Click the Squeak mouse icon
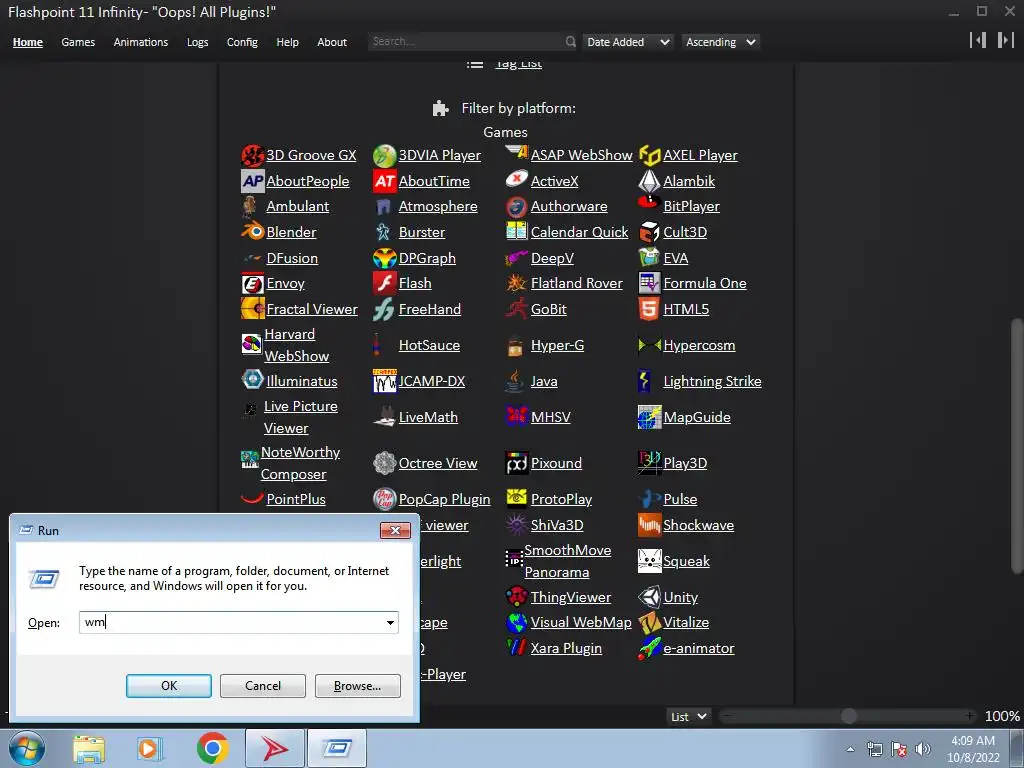This screenshot has width=1024, height=768. coord(649,561)
